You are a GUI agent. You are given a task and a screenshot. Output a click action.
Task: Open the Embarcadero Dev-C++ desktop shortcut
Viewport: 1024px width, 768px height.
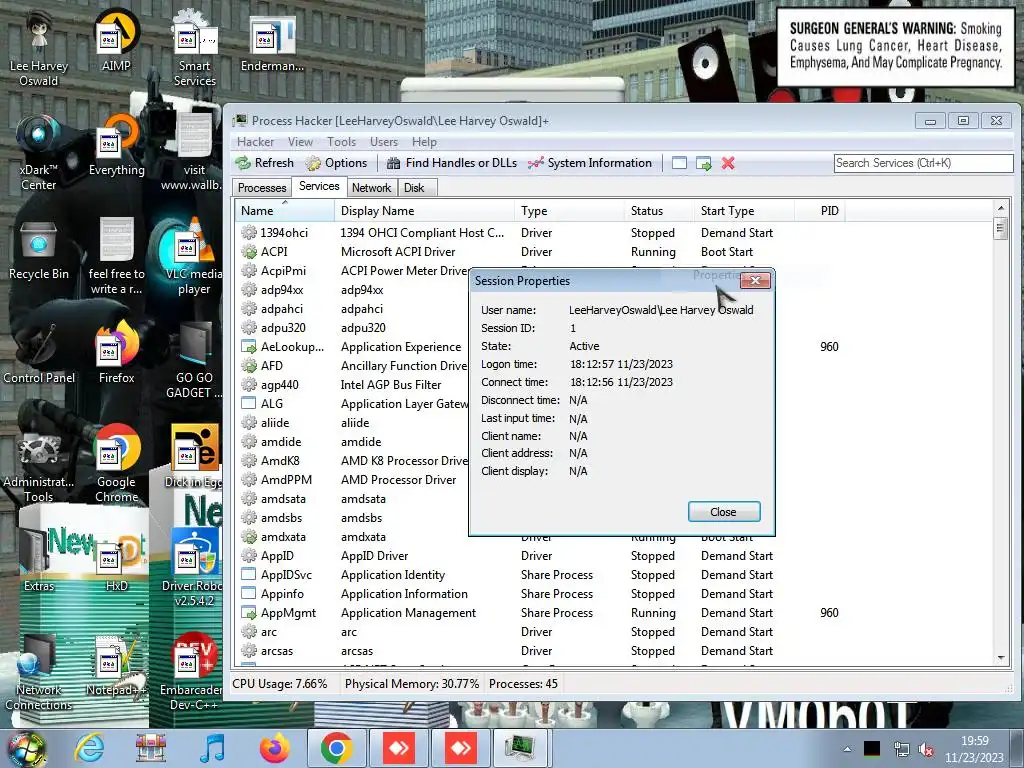tap(193, 672)
